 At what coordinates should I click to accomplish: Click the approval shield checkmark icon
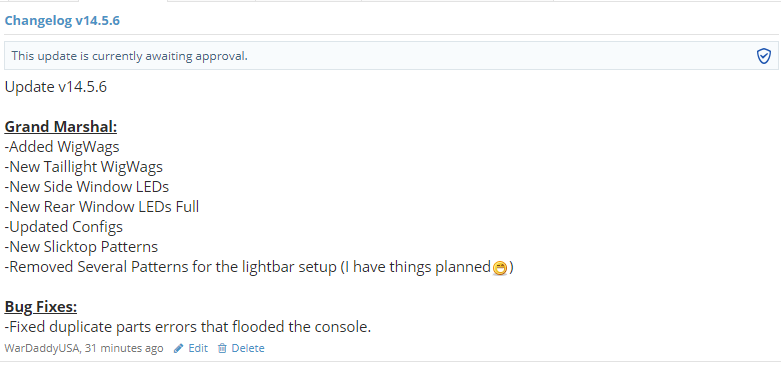point(764,56)
